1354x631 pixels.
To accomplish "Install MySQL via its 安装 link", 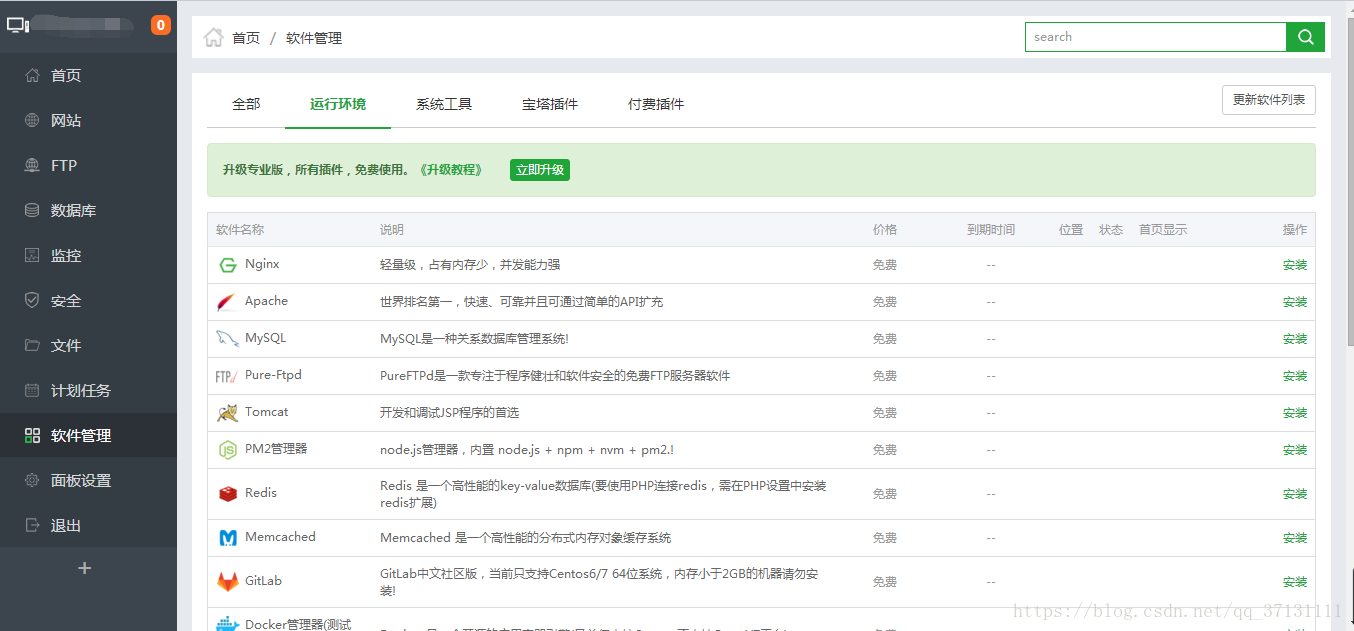I will (1295, 339).
